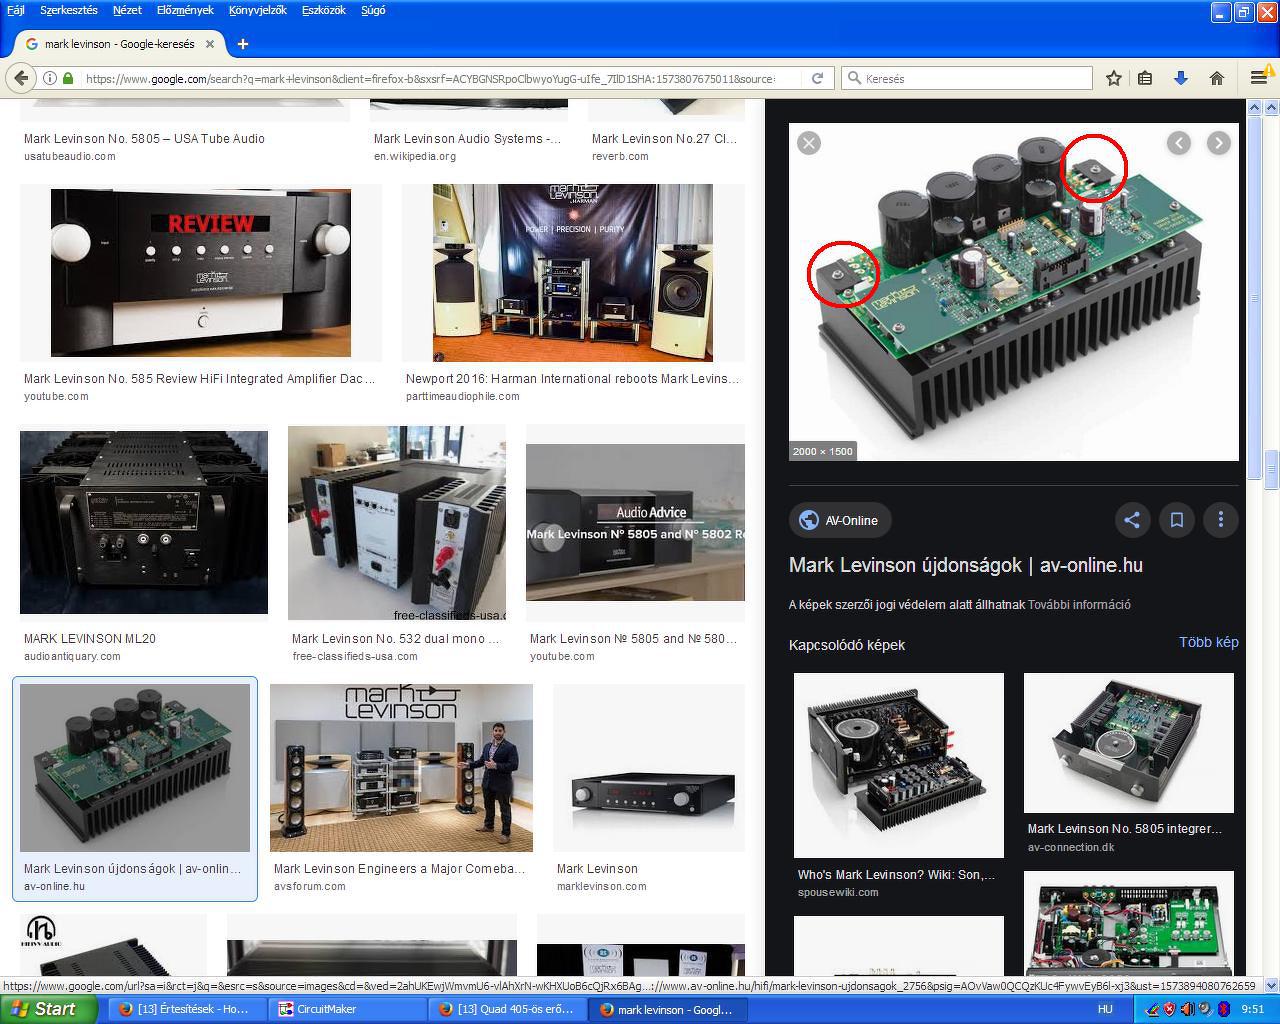Click Mark Levinson No. 5805 – USA Tube Audio
1280x1024 pixels.
144,139
